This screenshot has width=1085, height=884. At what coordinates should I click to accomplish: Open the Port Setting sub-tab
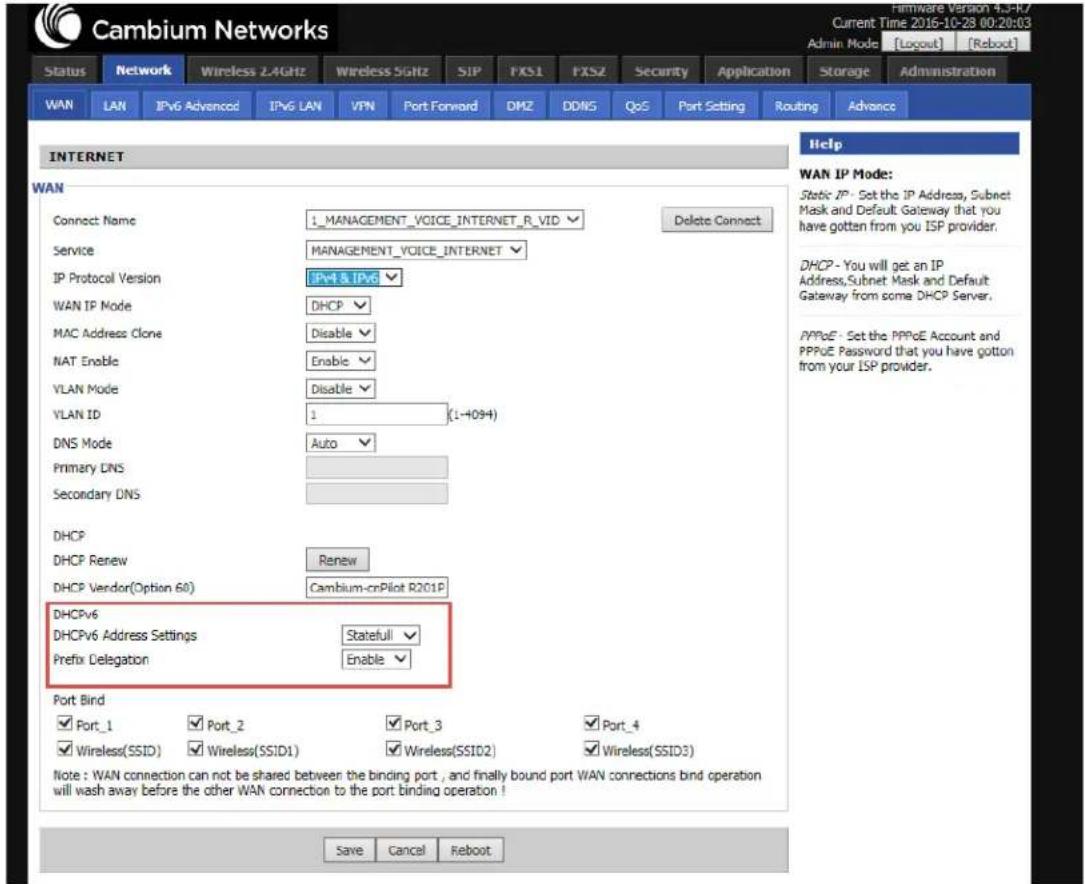click(x=711, y=106)
